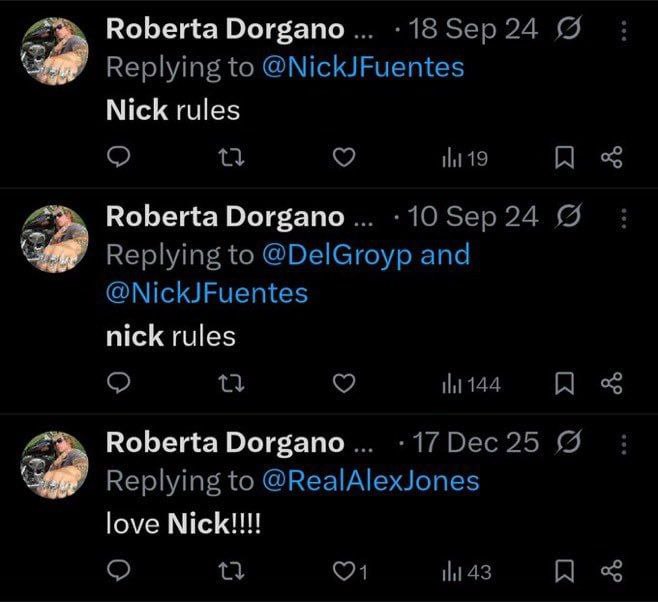Open the @NickJFuentes mention in first tweet
658x602 pixels.
pos(363,68)
